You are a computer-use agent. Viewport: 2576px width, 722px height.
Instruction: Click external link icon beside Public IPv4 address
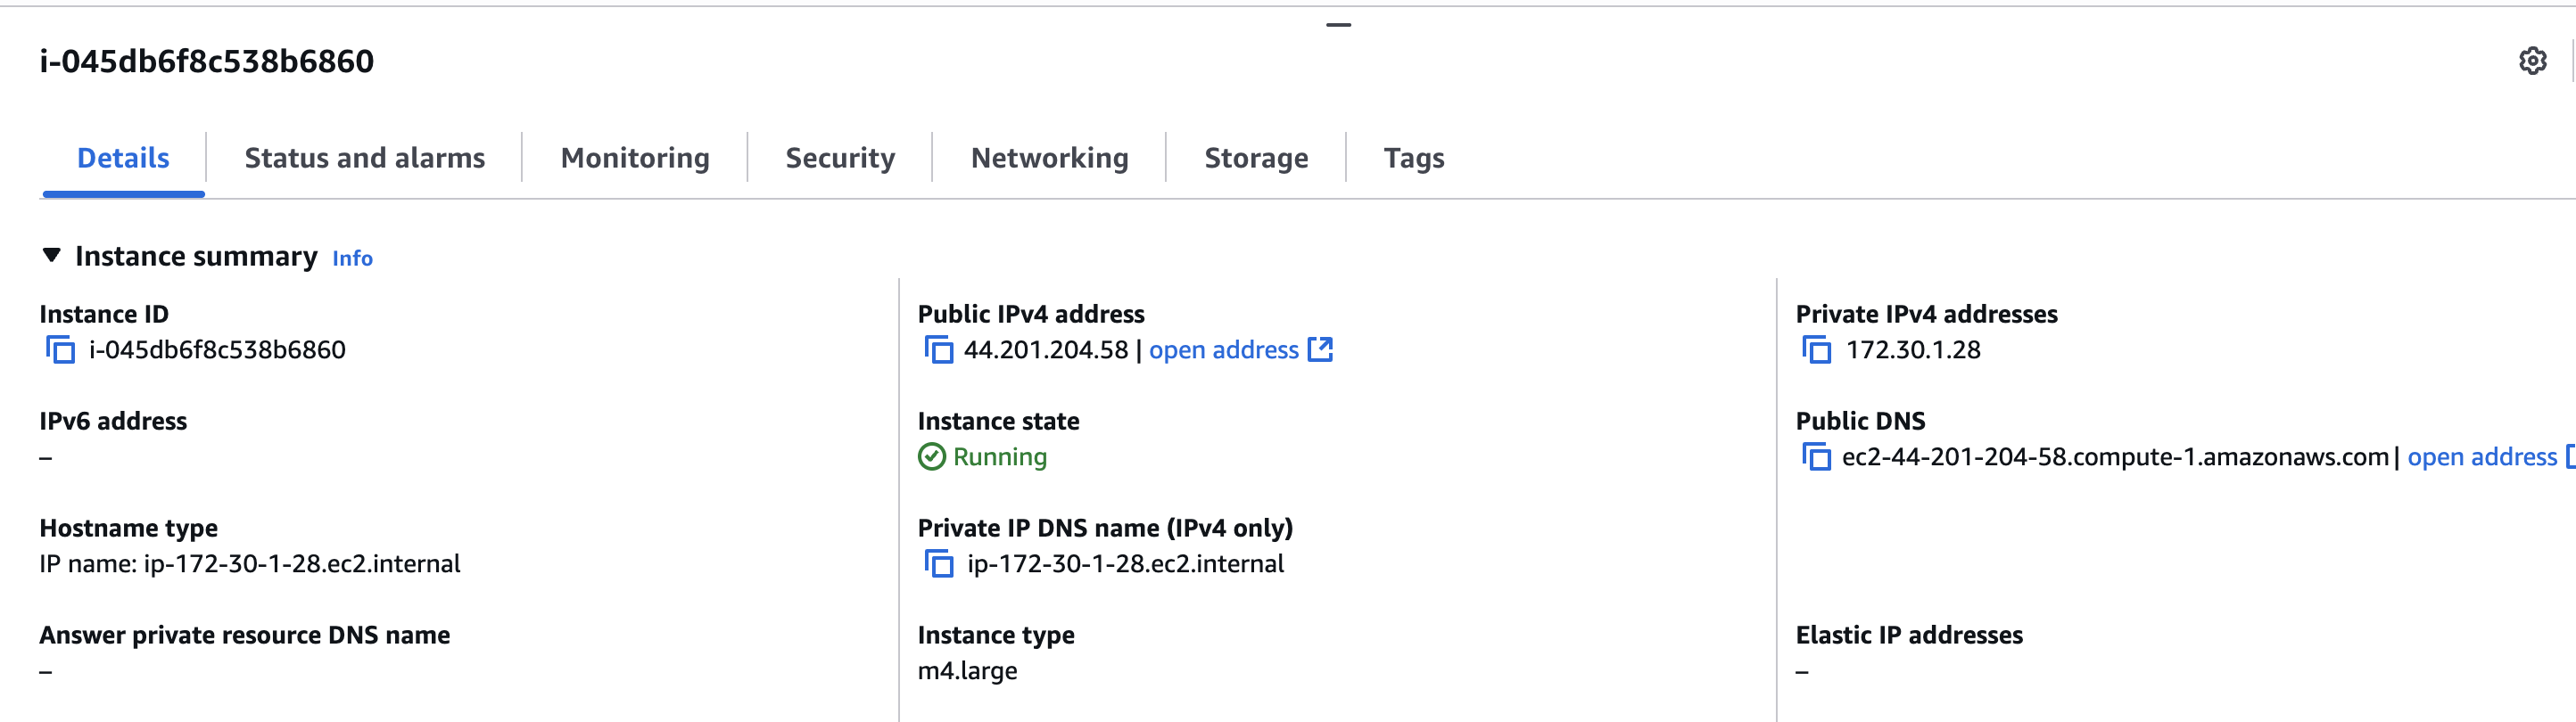tap(1320, 349)
